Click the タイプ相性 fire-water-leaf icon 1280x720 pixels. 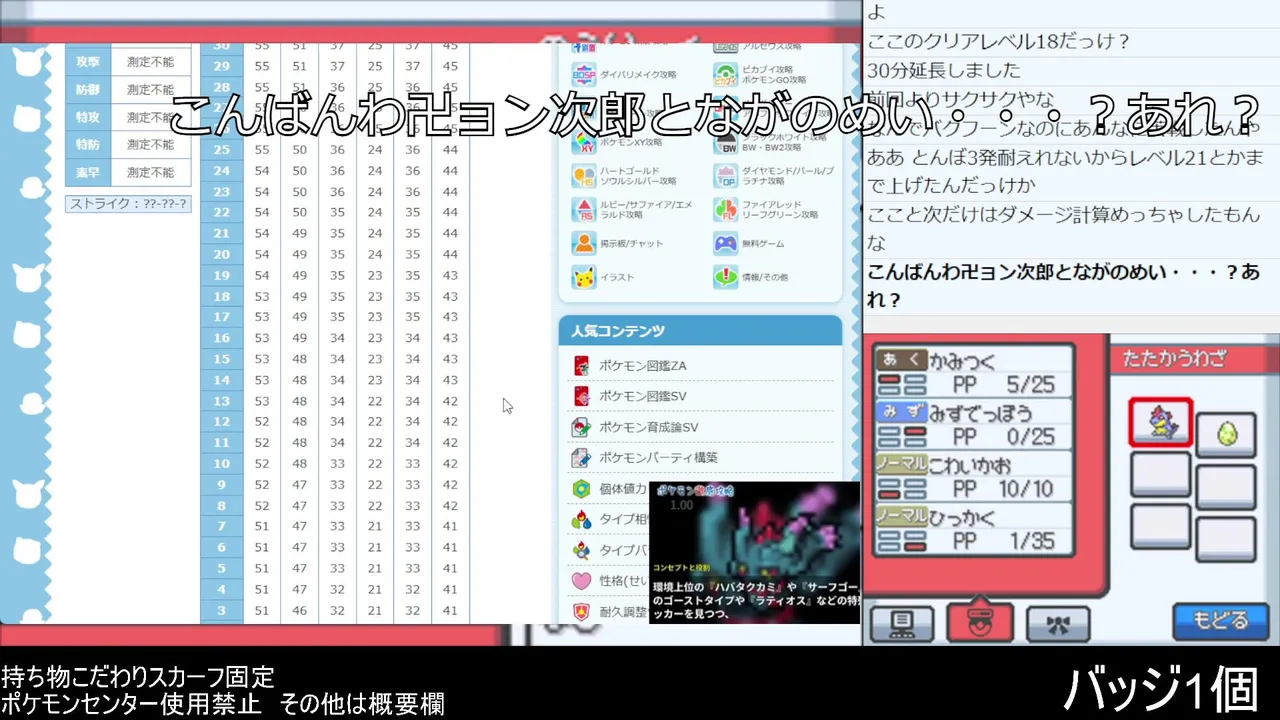(581, 520)
